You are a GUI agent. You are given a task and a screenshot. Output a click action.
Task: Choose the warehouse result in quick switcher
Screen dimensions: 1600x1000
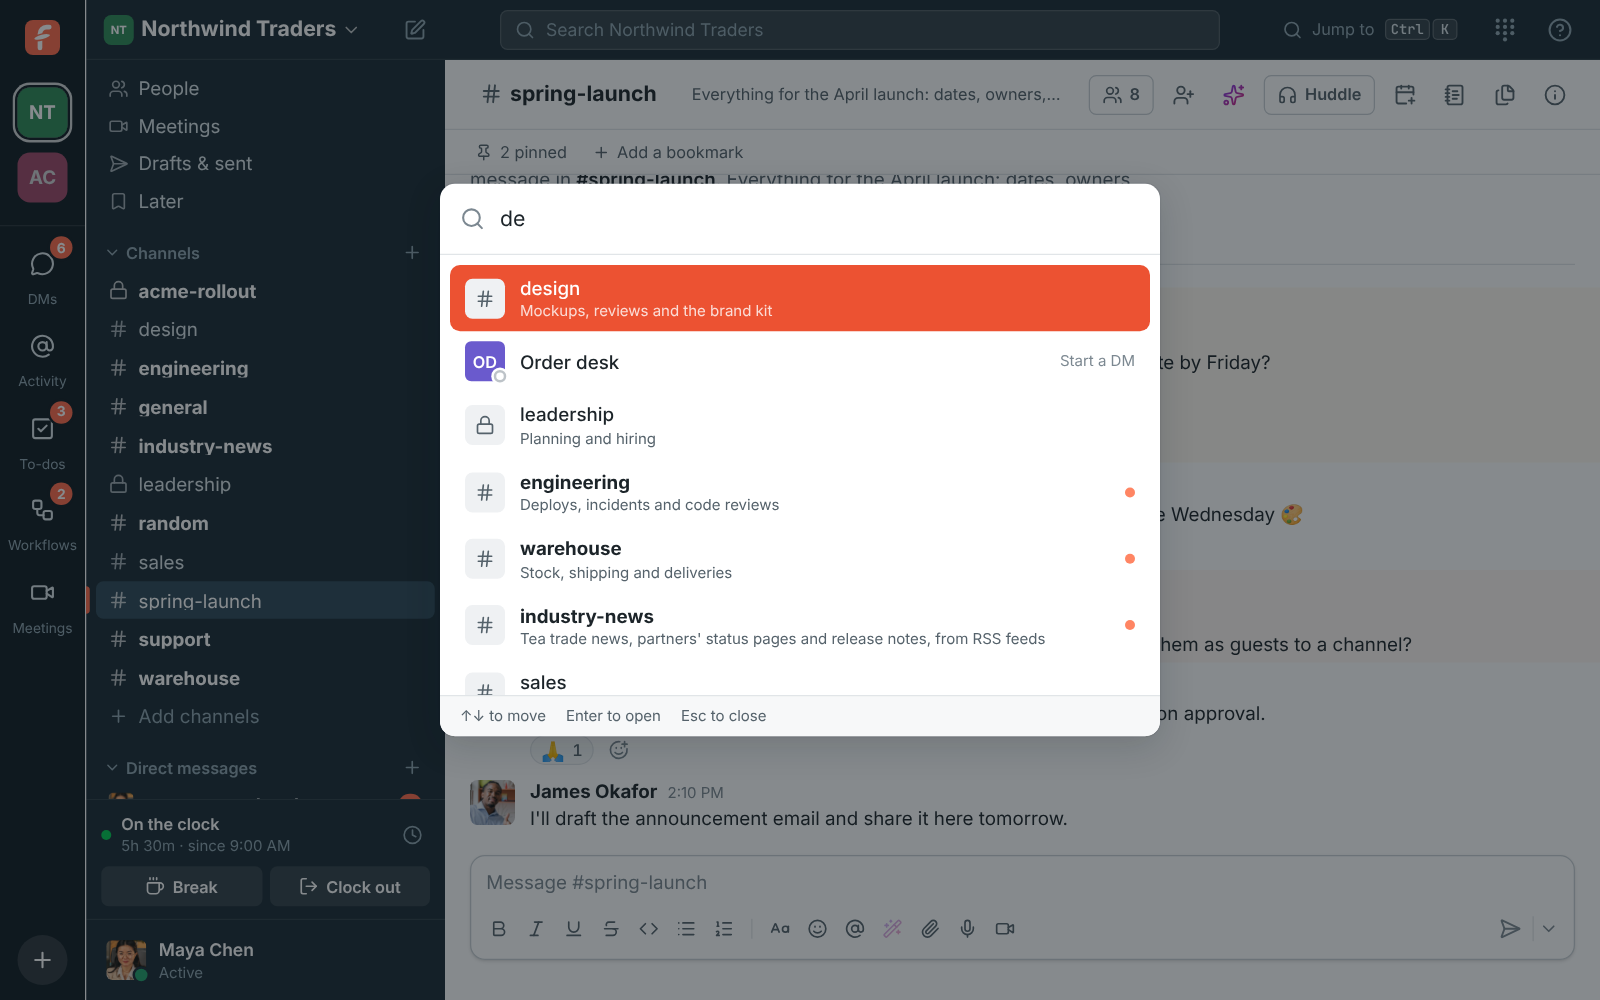(x=800, y=559)
